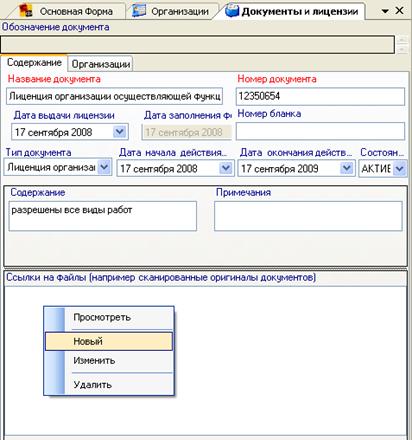412x440 pixels.
Task: Click the Содержание text area
Action: (x=103, y=216)
